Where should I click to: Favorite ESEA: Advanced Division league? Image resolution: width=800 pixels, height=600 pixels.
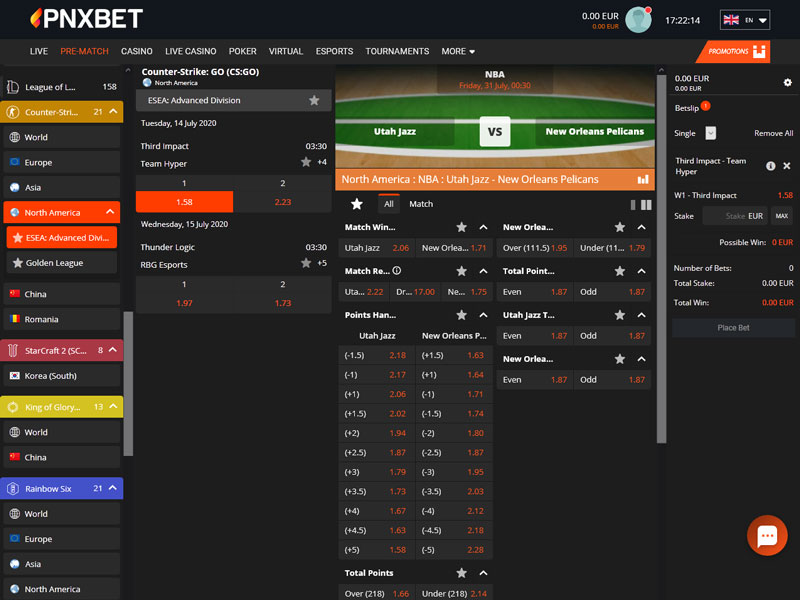pos(314,101)
